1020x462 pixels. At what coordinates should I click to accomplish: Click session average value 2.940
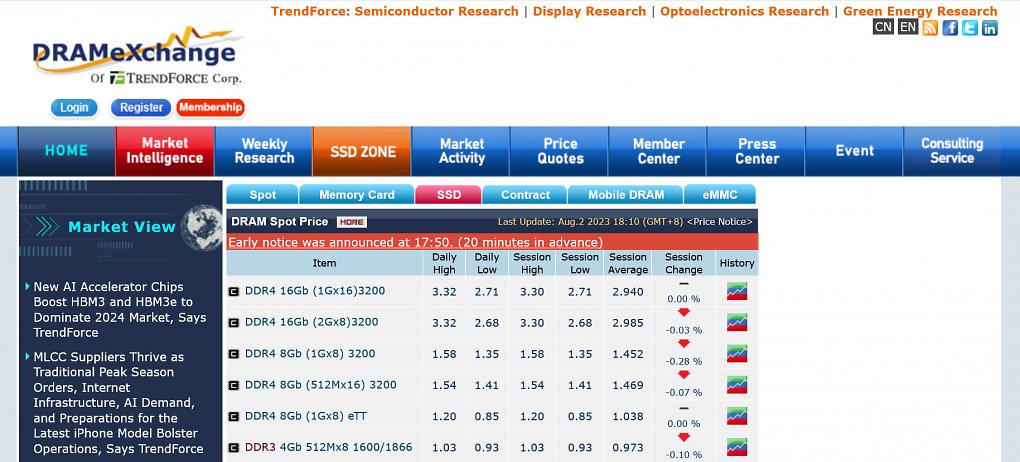pyautogui.click(x=628, y=292)
